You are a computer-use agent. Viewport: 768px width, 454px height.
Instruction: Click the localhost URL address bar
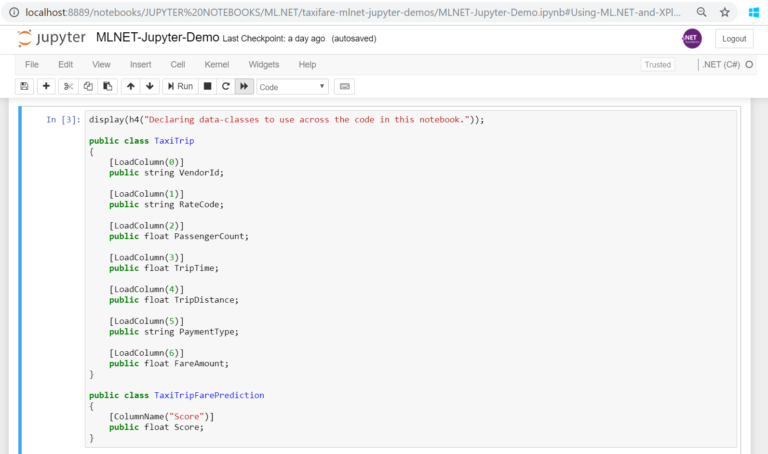353,12
